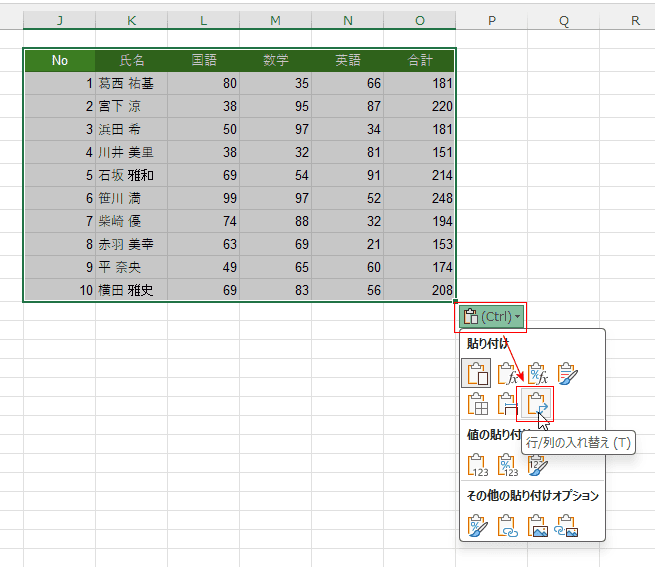
Task: Select the Paste Link icon
Action: point(508,525)
